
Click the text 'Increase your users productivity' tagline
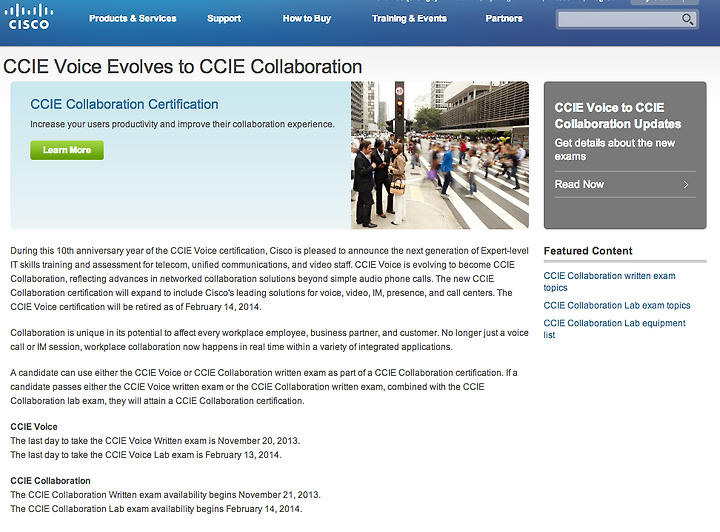(182, 124)
